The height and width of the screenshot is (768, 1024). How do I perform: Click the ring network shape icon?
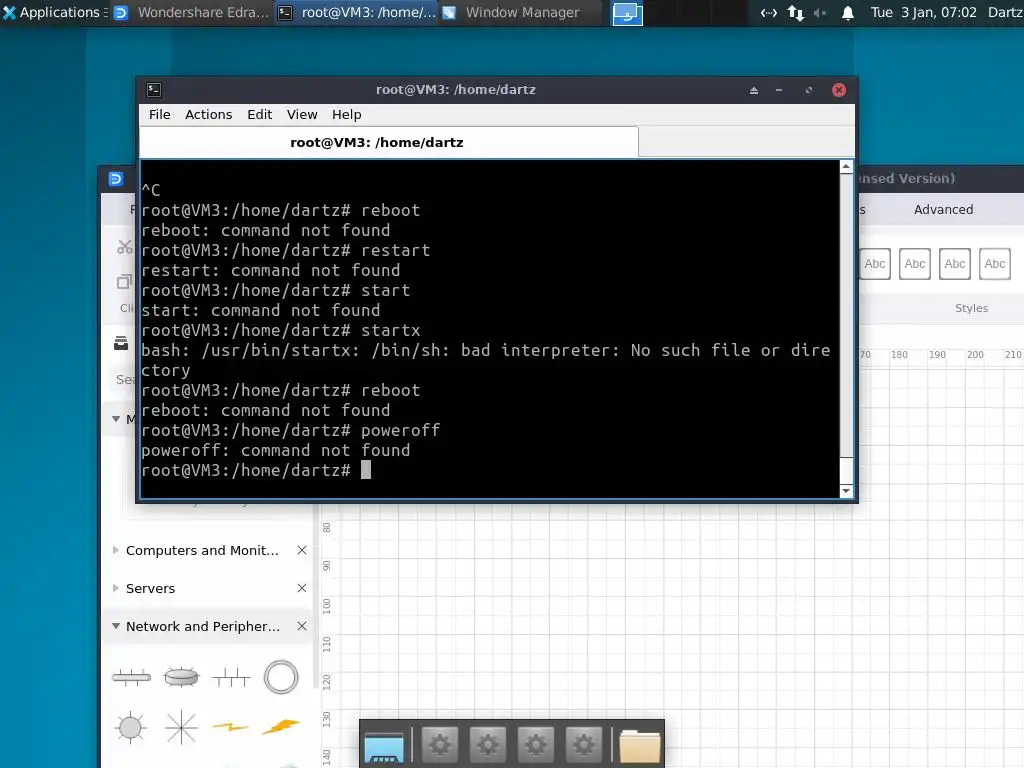(281, 677)
